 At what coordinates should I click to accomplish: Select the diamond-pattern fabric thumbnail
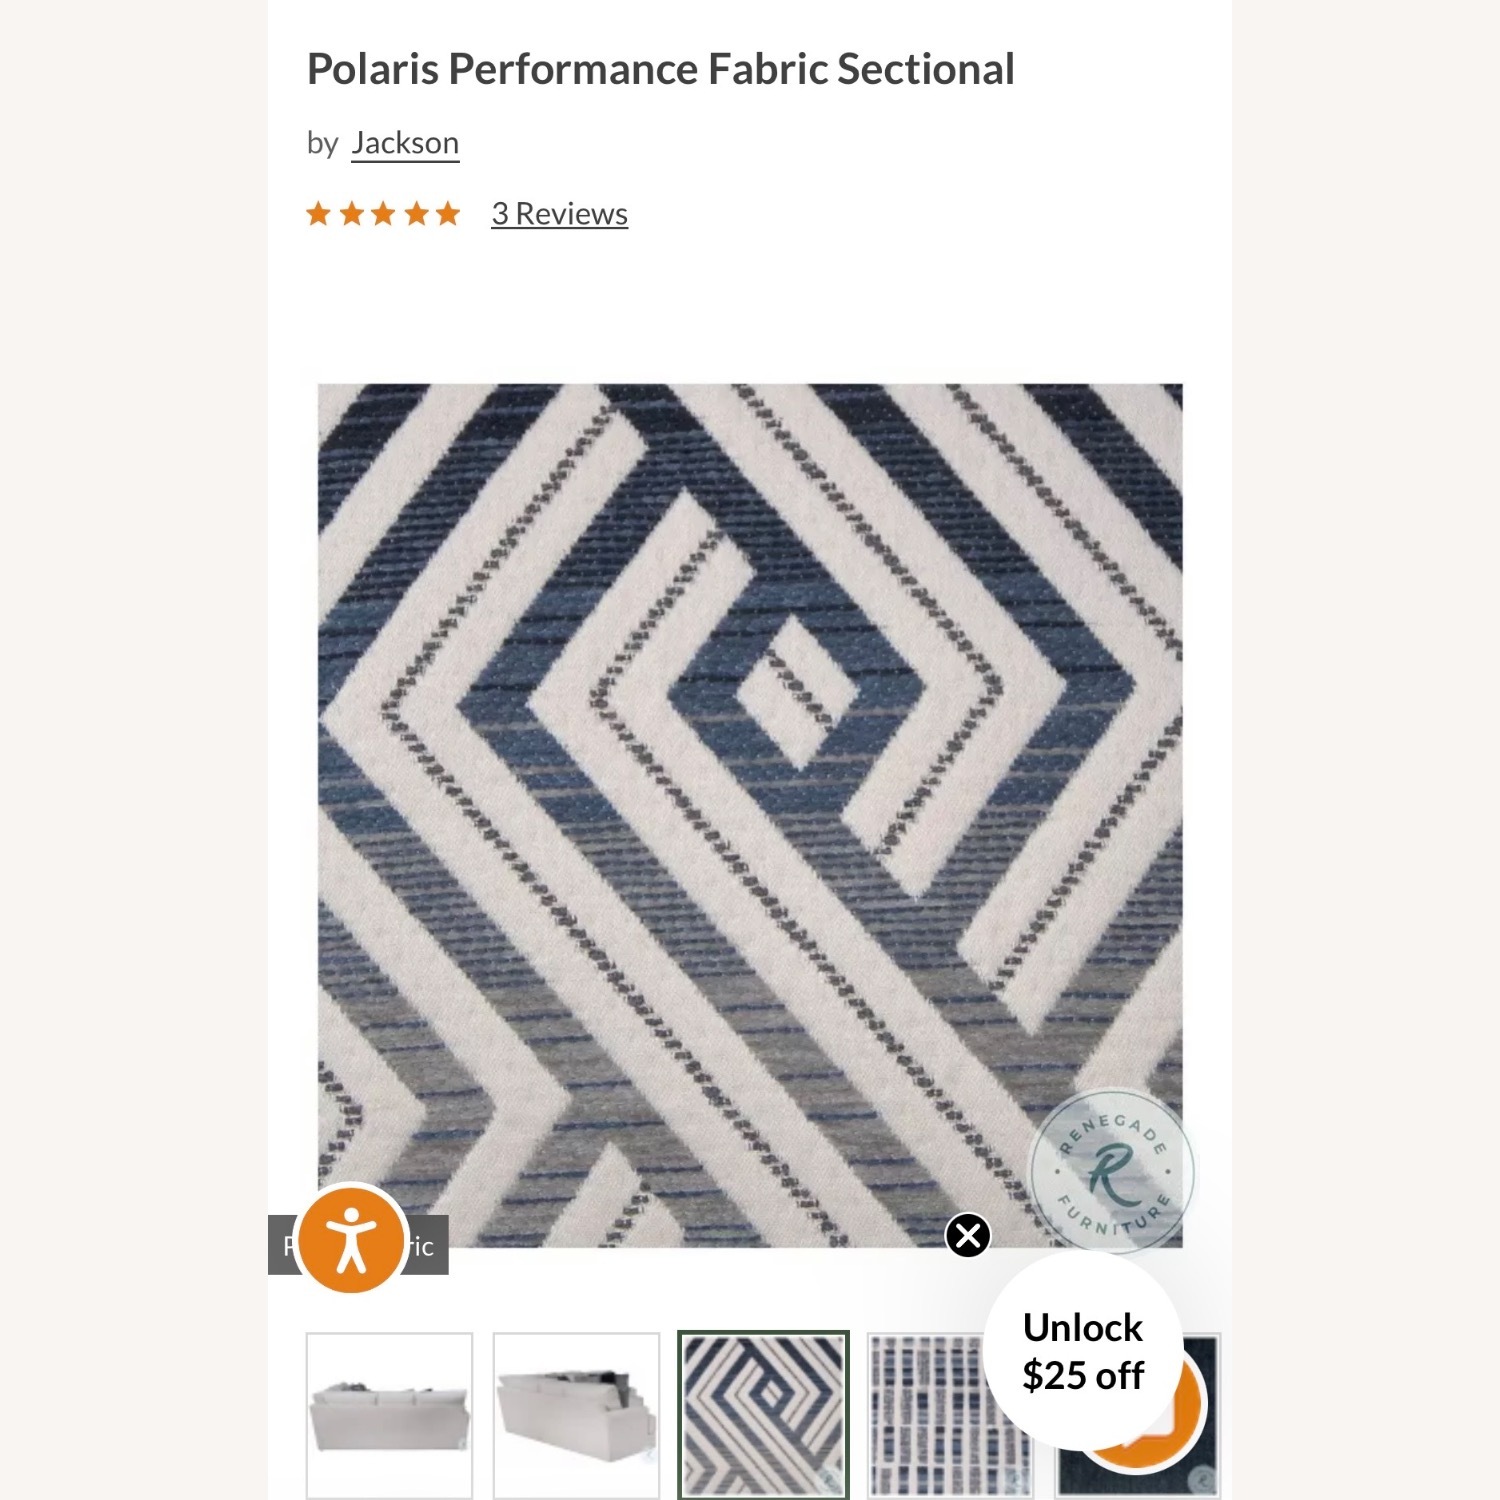(763, 1415)
